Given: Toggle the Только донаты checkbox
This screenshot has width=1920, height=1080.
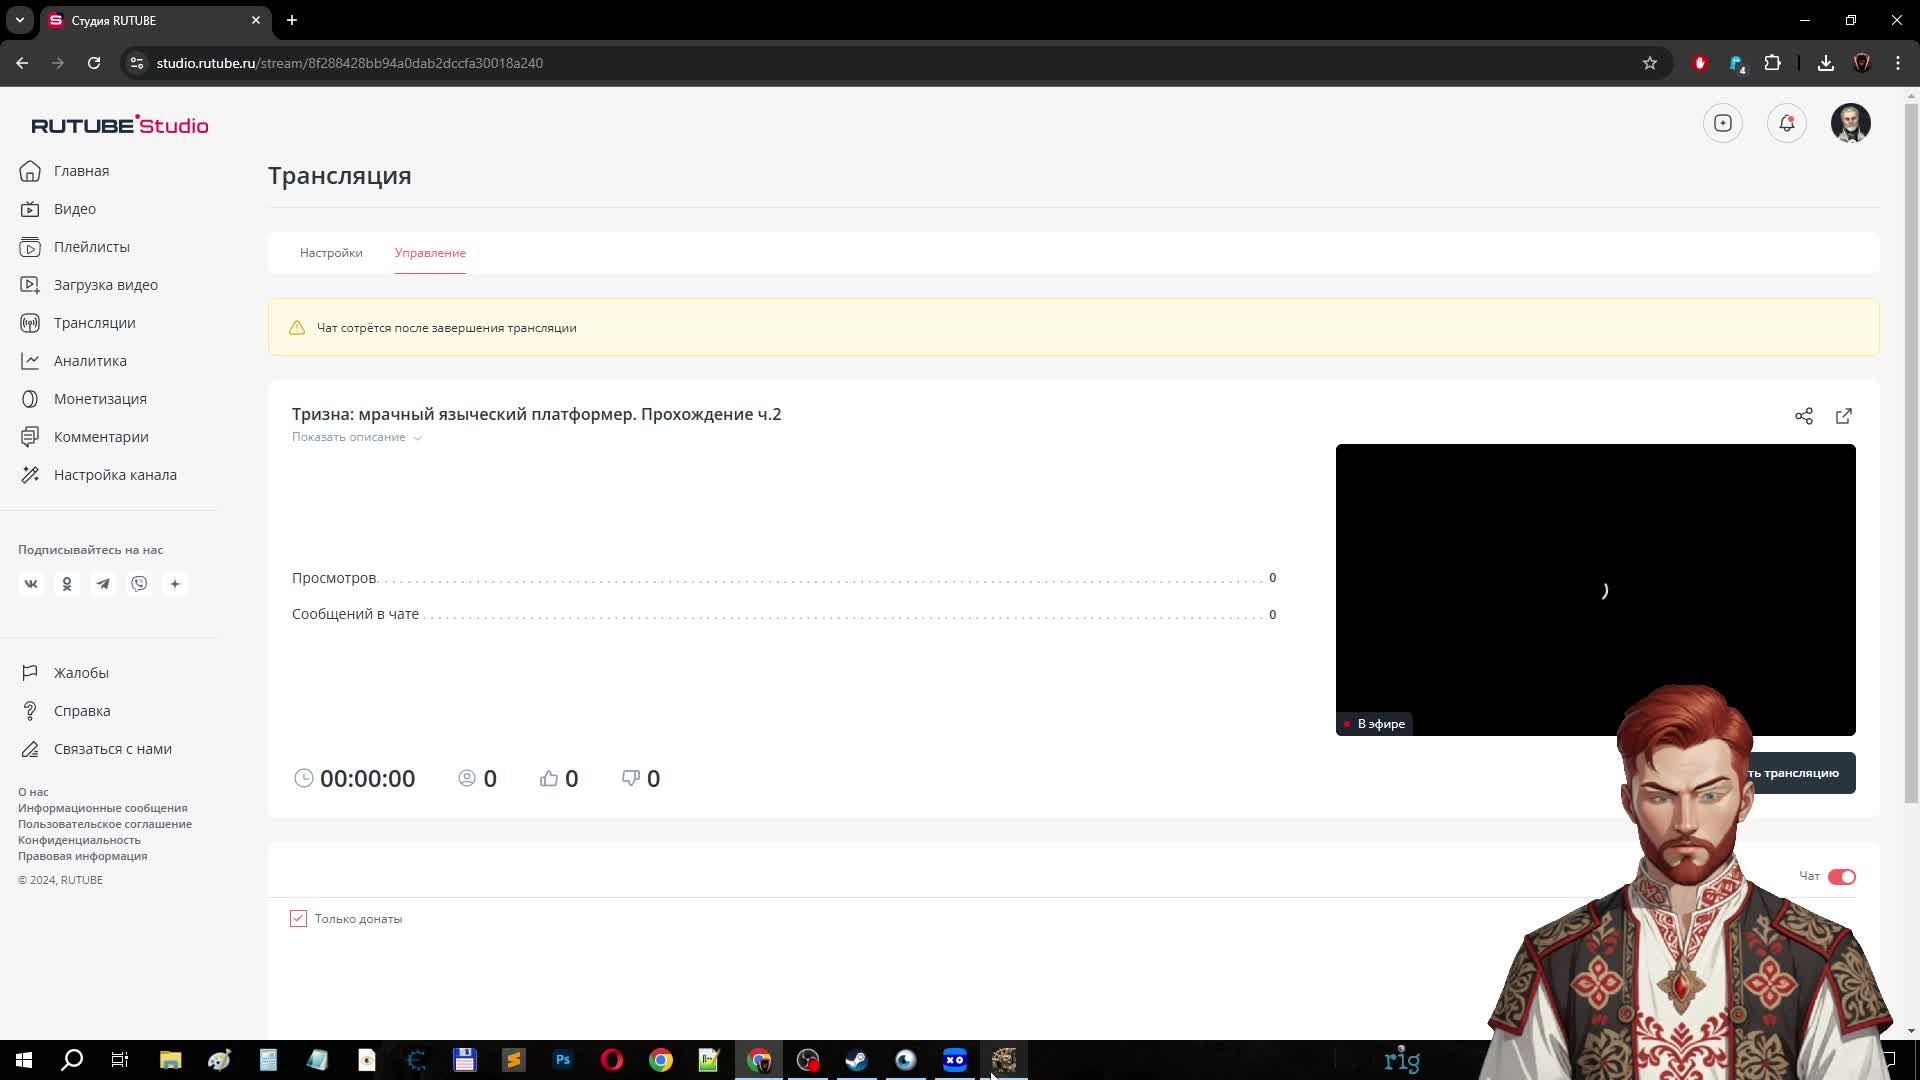Looking at the screenshot, I should pos(298,918).
